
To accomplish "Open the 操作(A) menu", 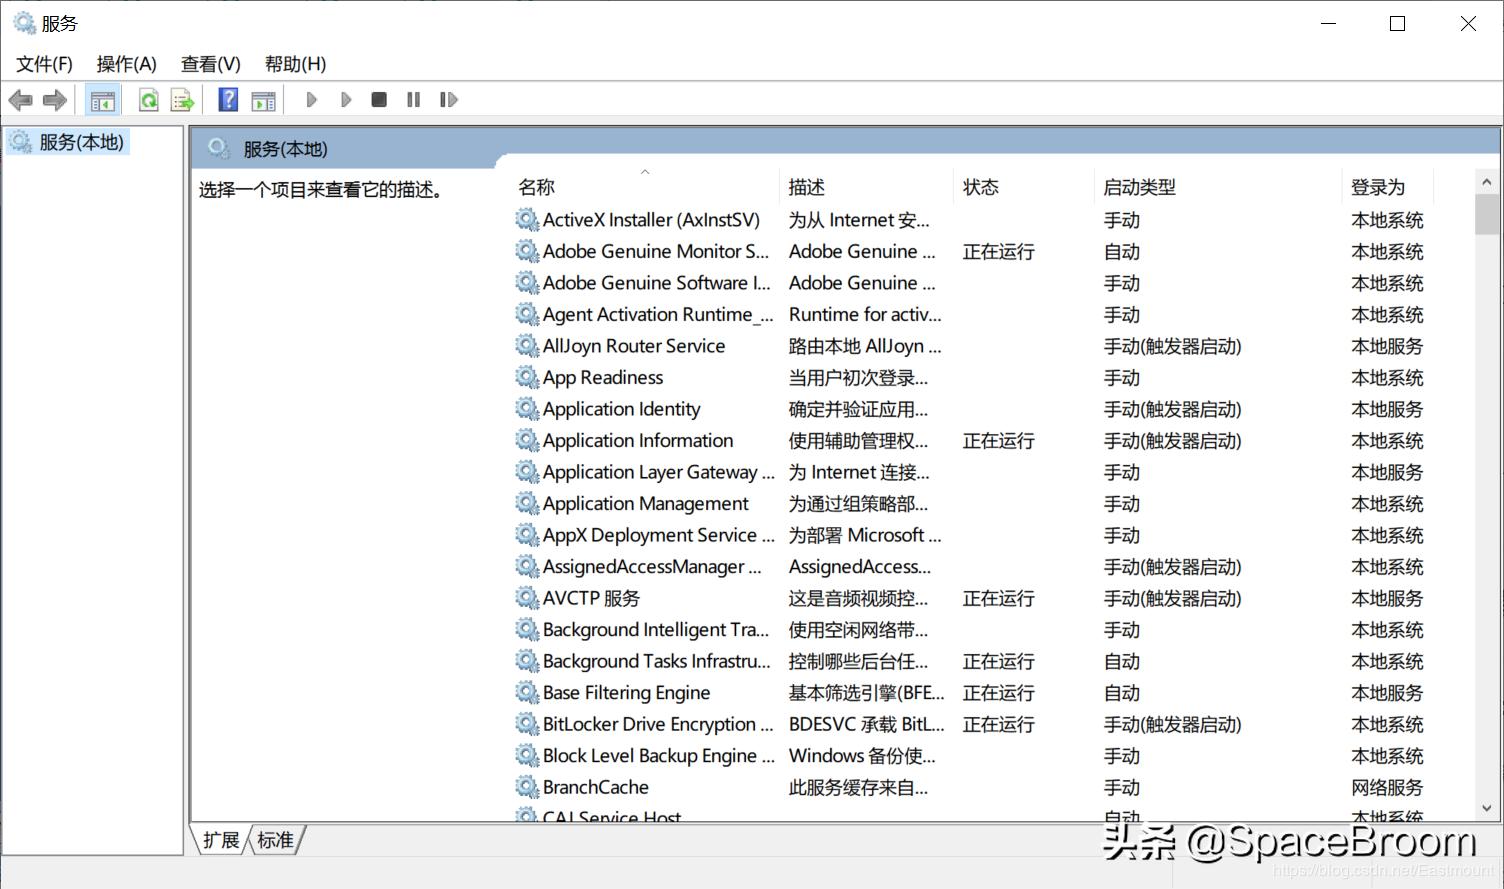I will pyautogui.click(x=126, y=63).
